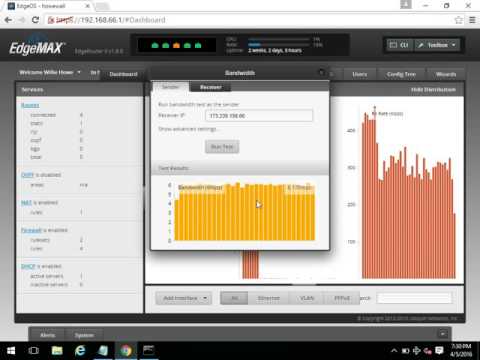Image resolution: width=480 pixels, height=360 pixels.
Task: Close the Bandwidth dialog
Action: pyautogui.click(x=322, y=72)
